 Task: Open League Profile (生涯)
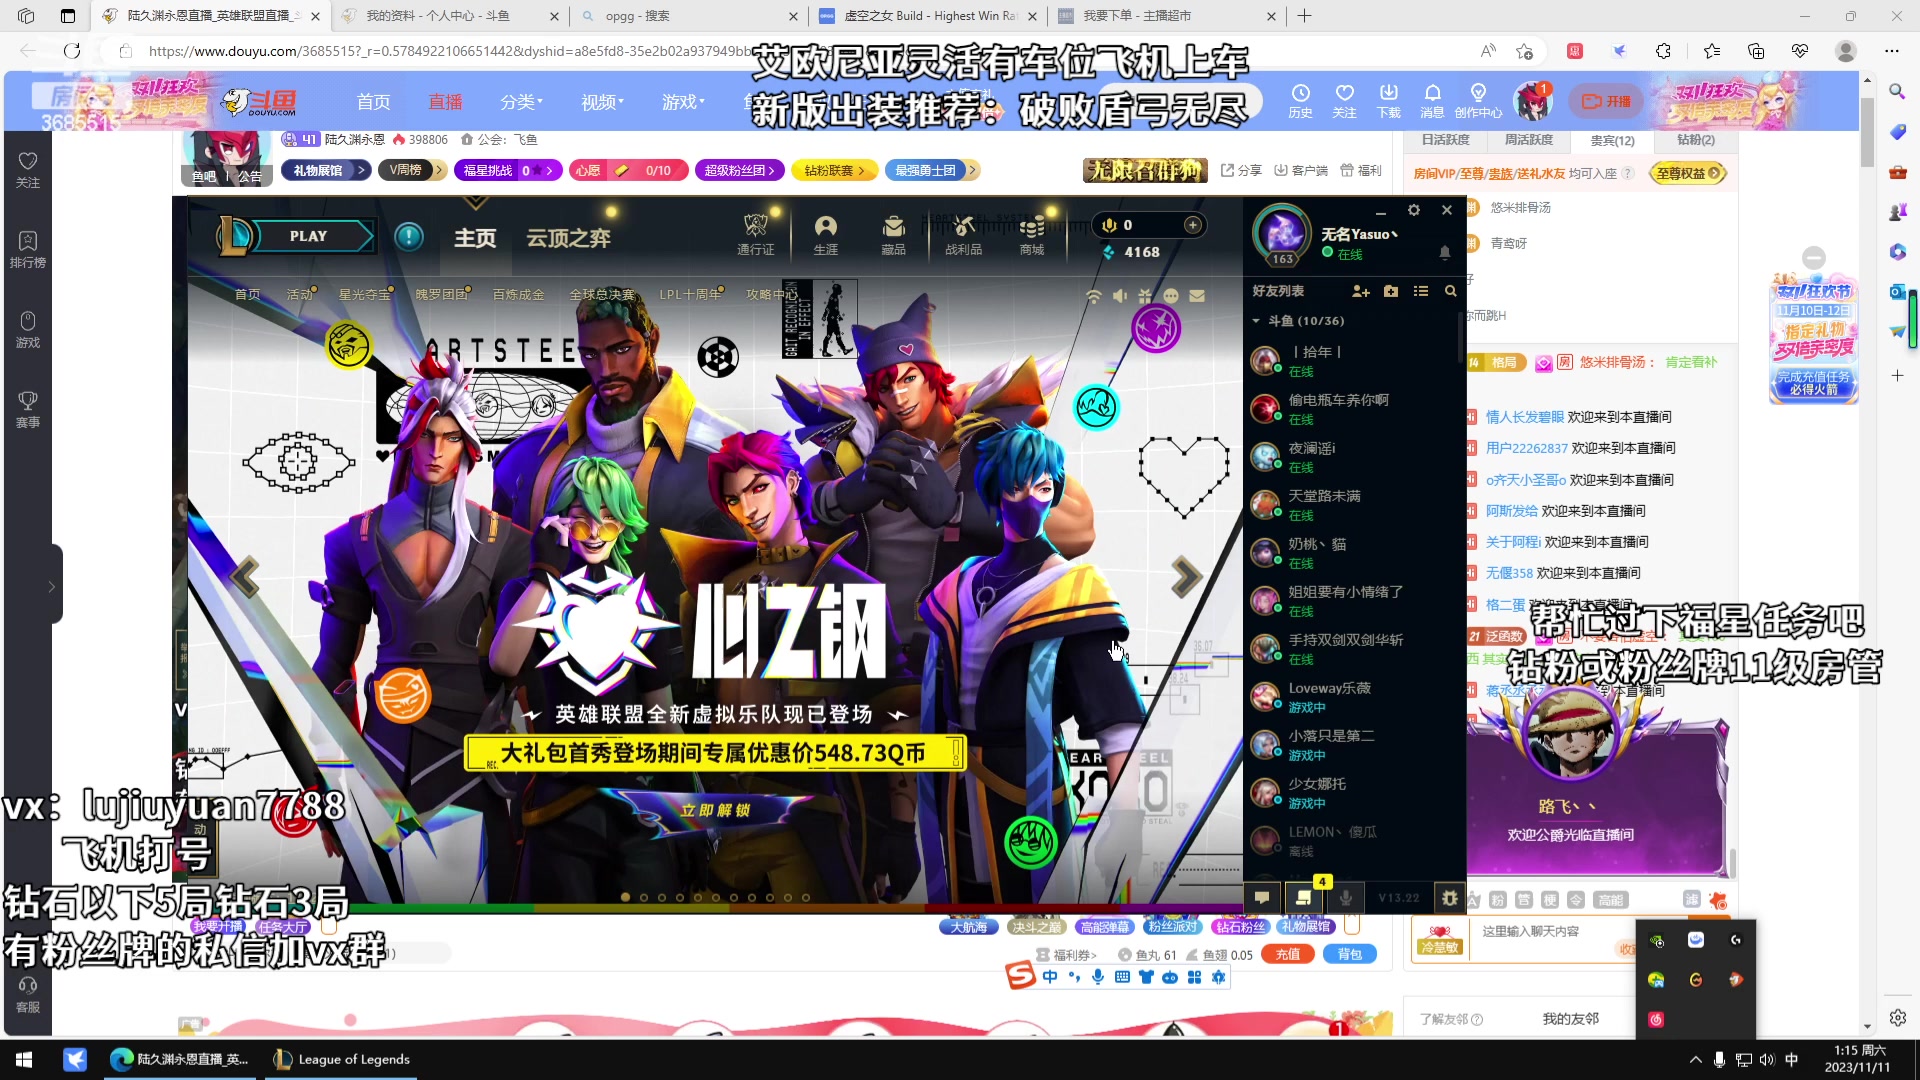(x=825, y=235)
